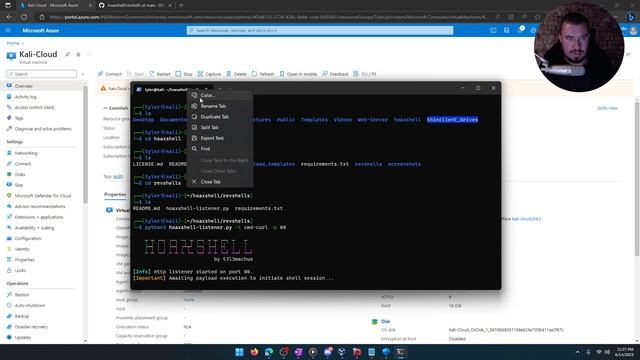The image size is (640, 360).
Task: Go back in the browser
Action: click(x=9, y=17)
